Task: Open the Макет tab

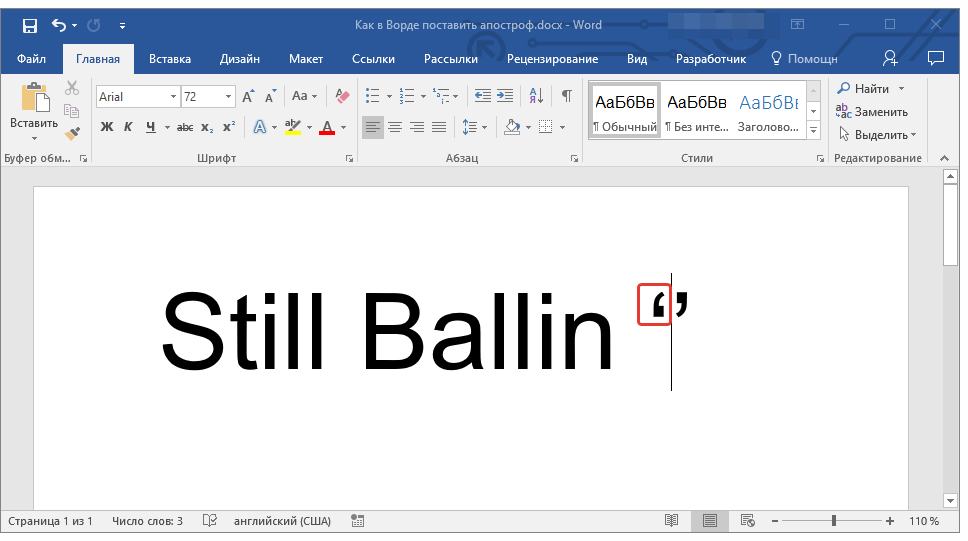Action: pyautogui.click(x=306, y=59)
